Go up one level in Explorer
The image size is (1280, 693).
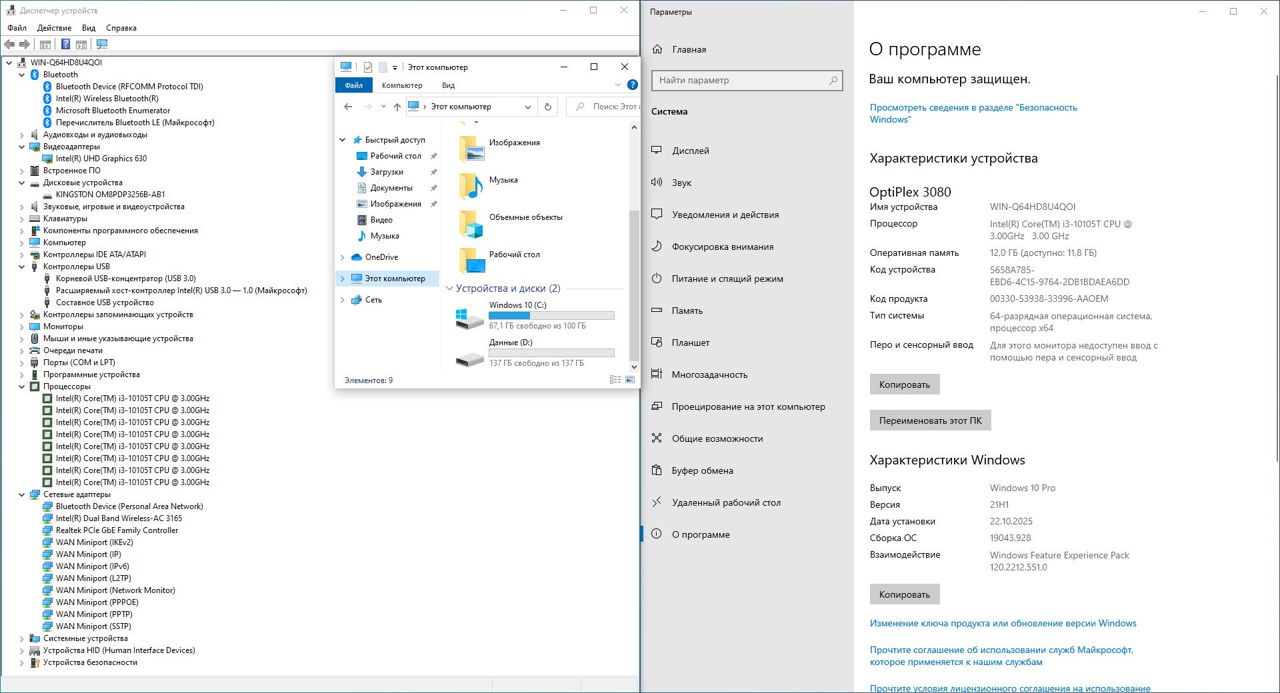tap(397, 106)
